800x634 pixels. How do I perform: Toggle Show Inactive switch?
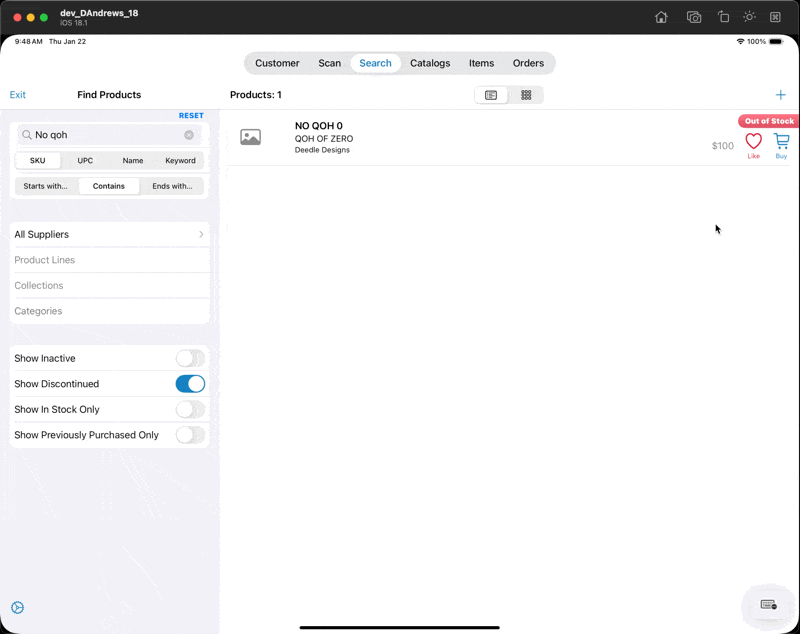pyautogui.click(x=190, y=359)
